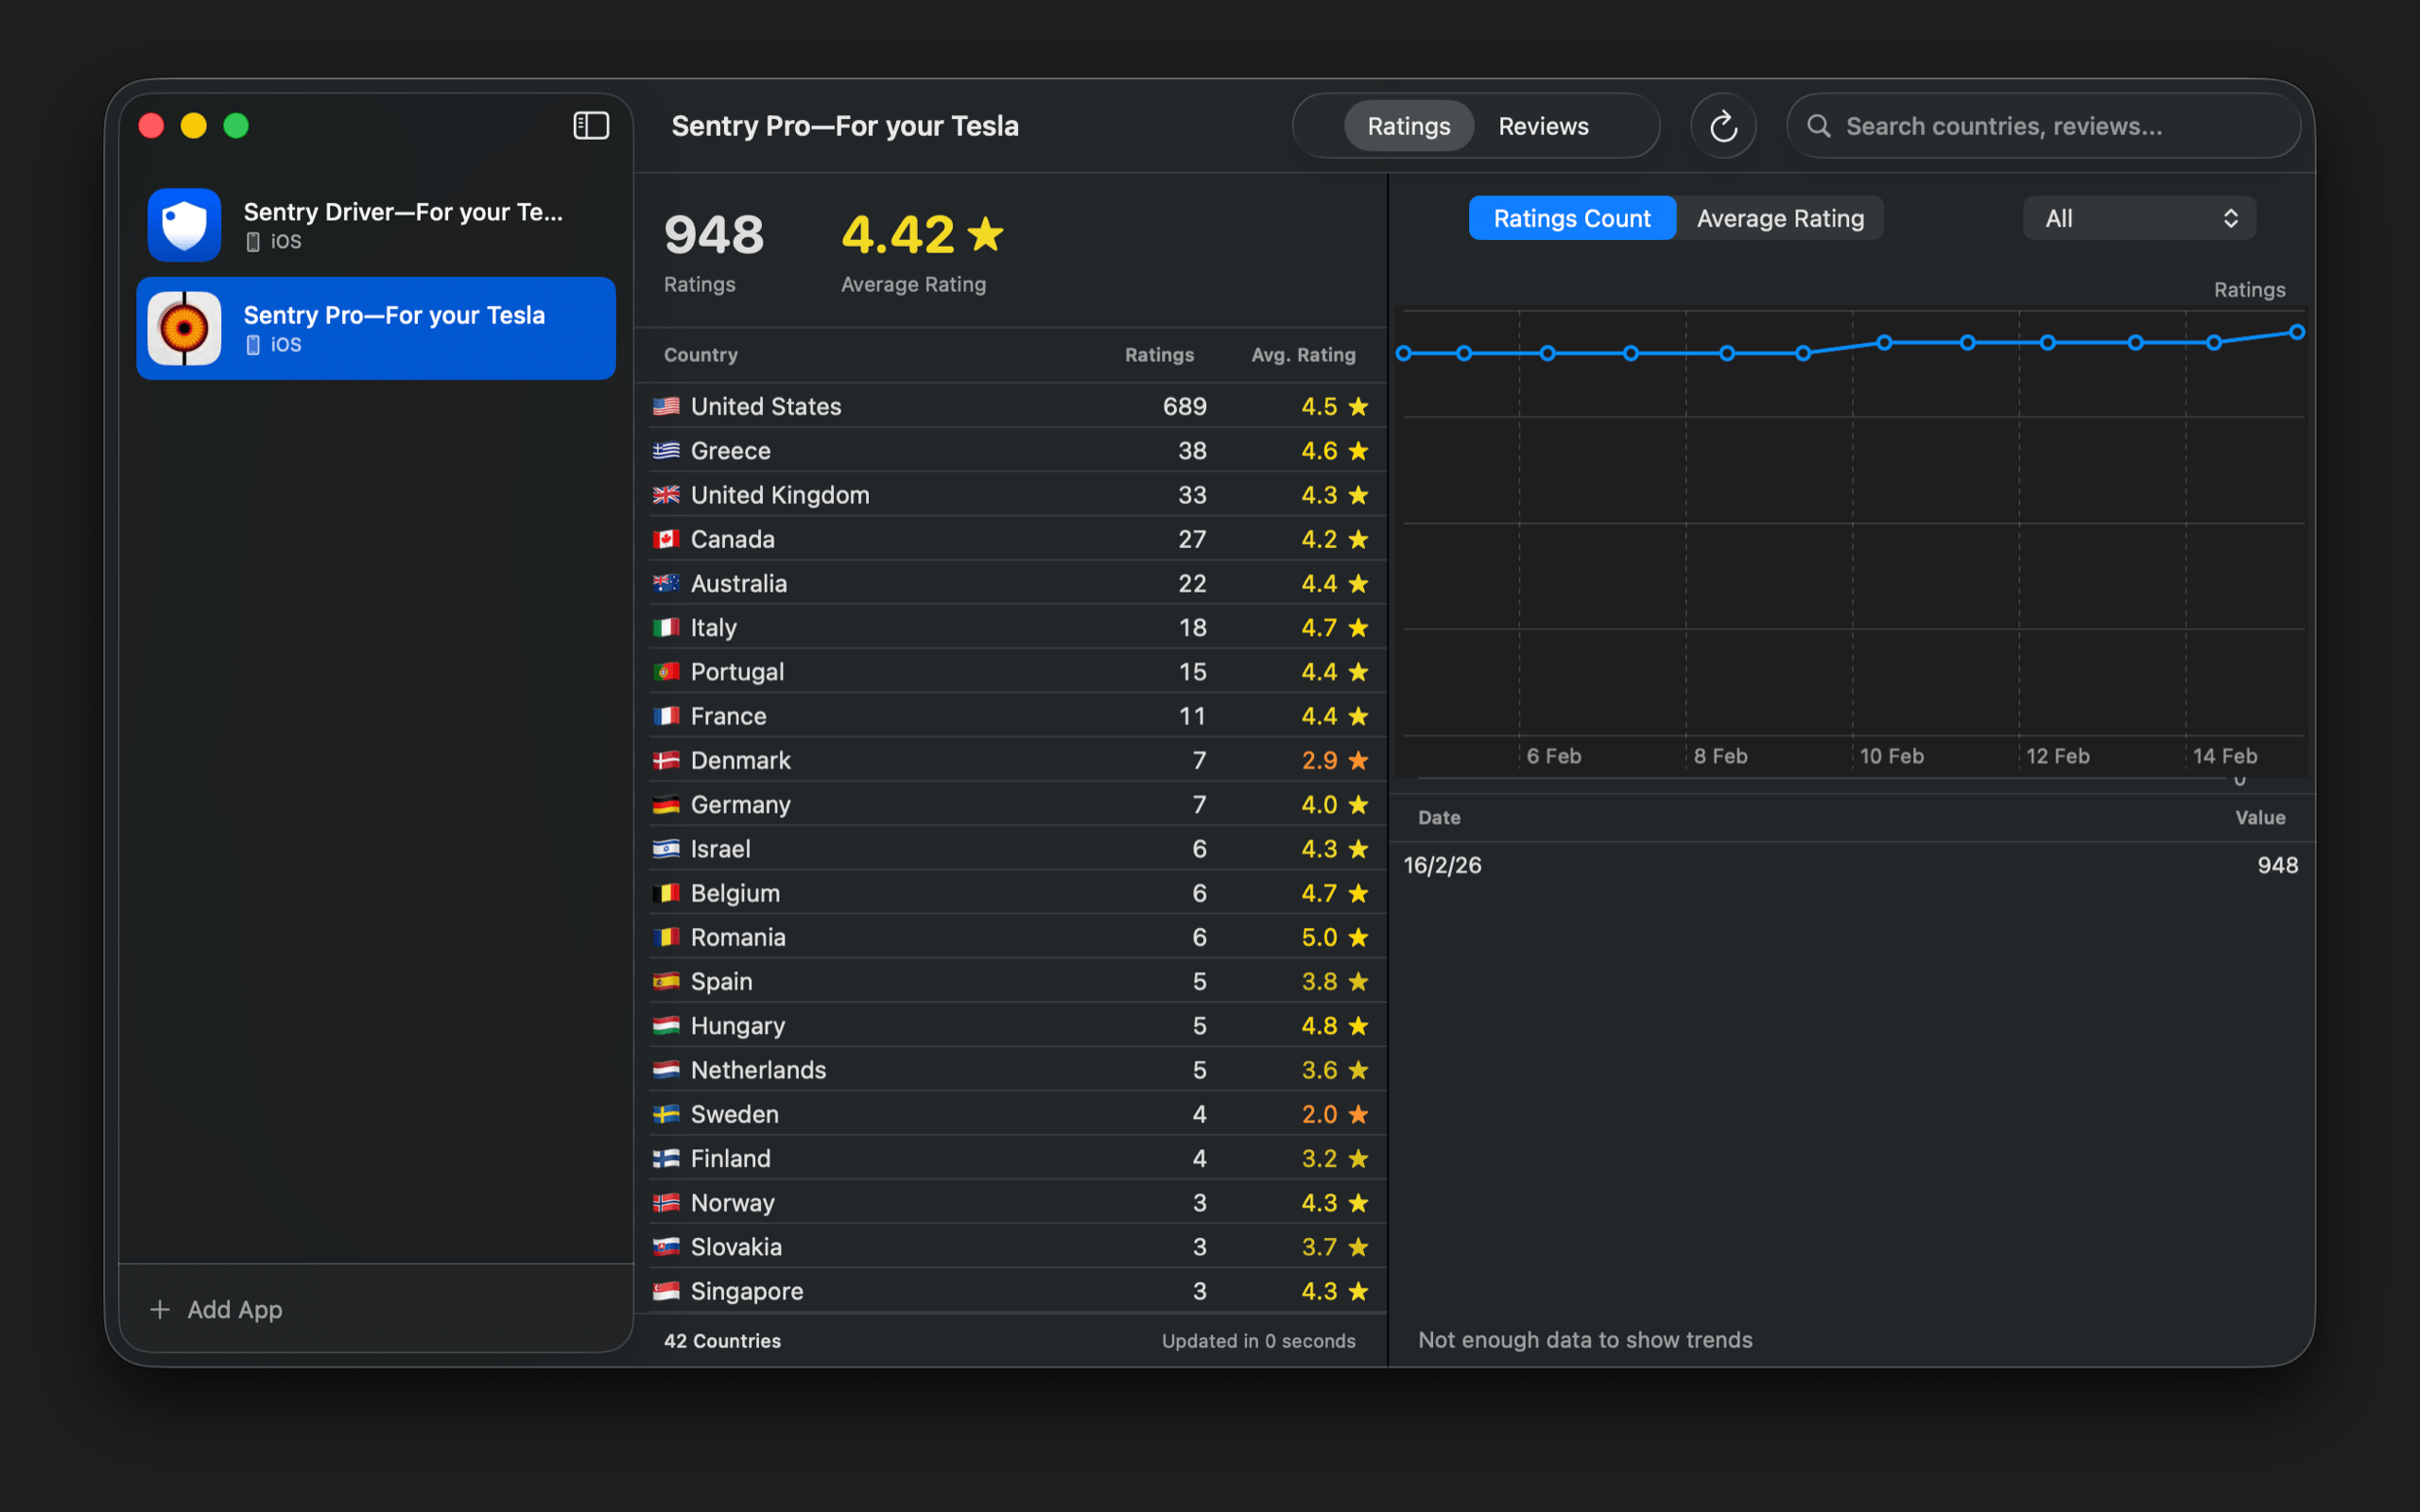This screenshot has height=1512, width=2420.
Task: Refresh the ratings data
Action: pos(1722,125)
